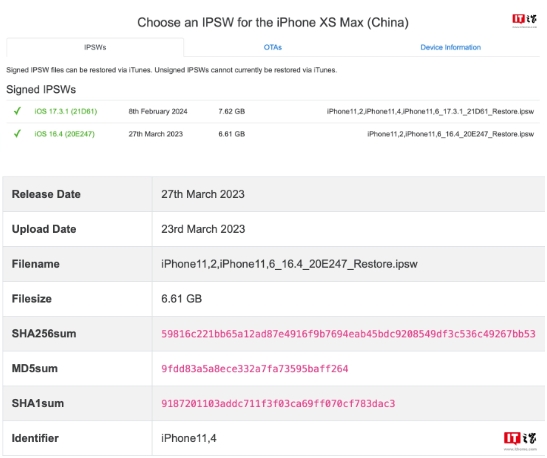Click the iPhone11,4 Identifier value
Viewport: 547px width, 458px height.
(189, 438)
